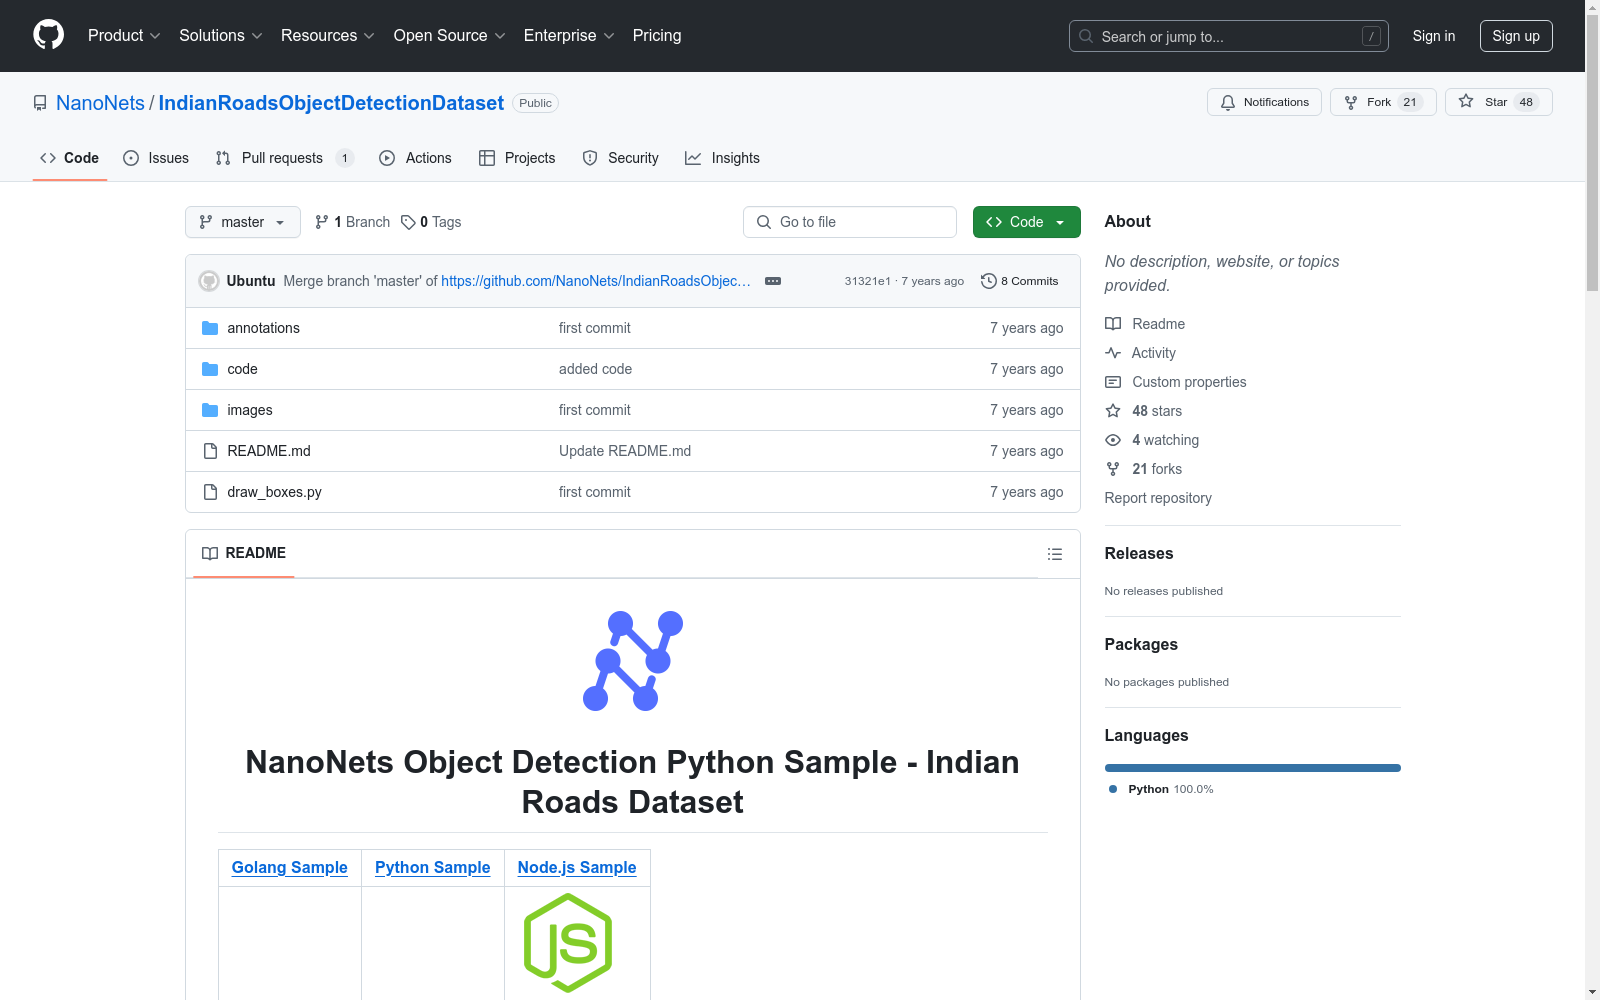Click the Ubuntu author avatar
1600x1000 pixels.
click(209, 281)
